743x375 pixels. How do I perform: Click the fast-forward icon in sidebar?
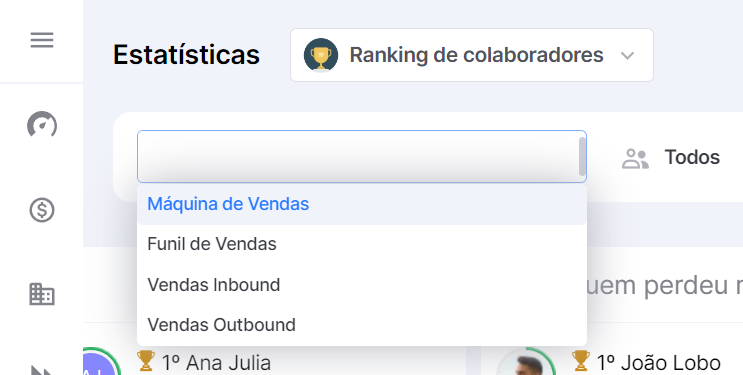coord(42,370)
